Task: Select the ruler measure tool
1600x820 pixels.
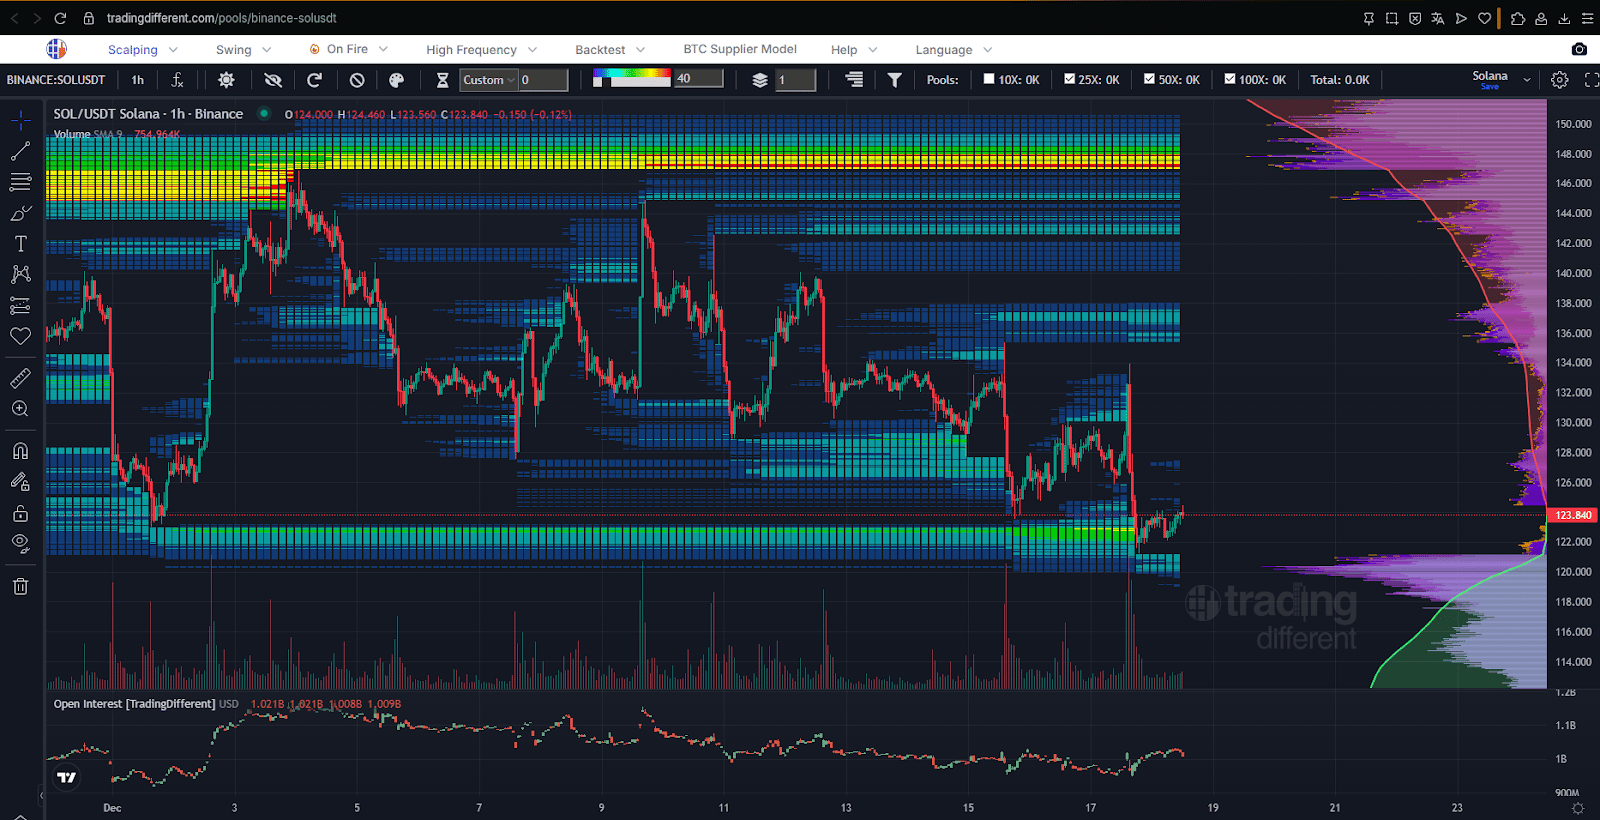Action: pos(20,378)
